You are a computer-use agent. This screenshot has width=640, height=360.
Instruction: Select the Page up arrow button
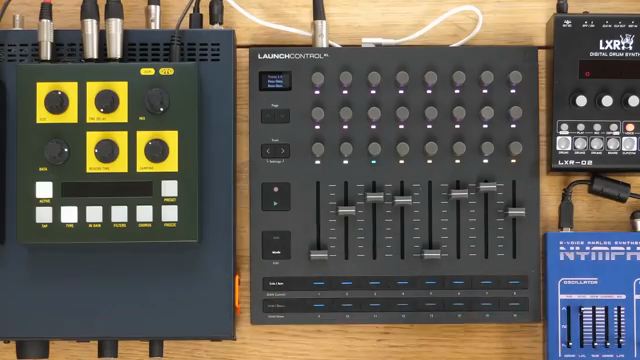point(269,116)
